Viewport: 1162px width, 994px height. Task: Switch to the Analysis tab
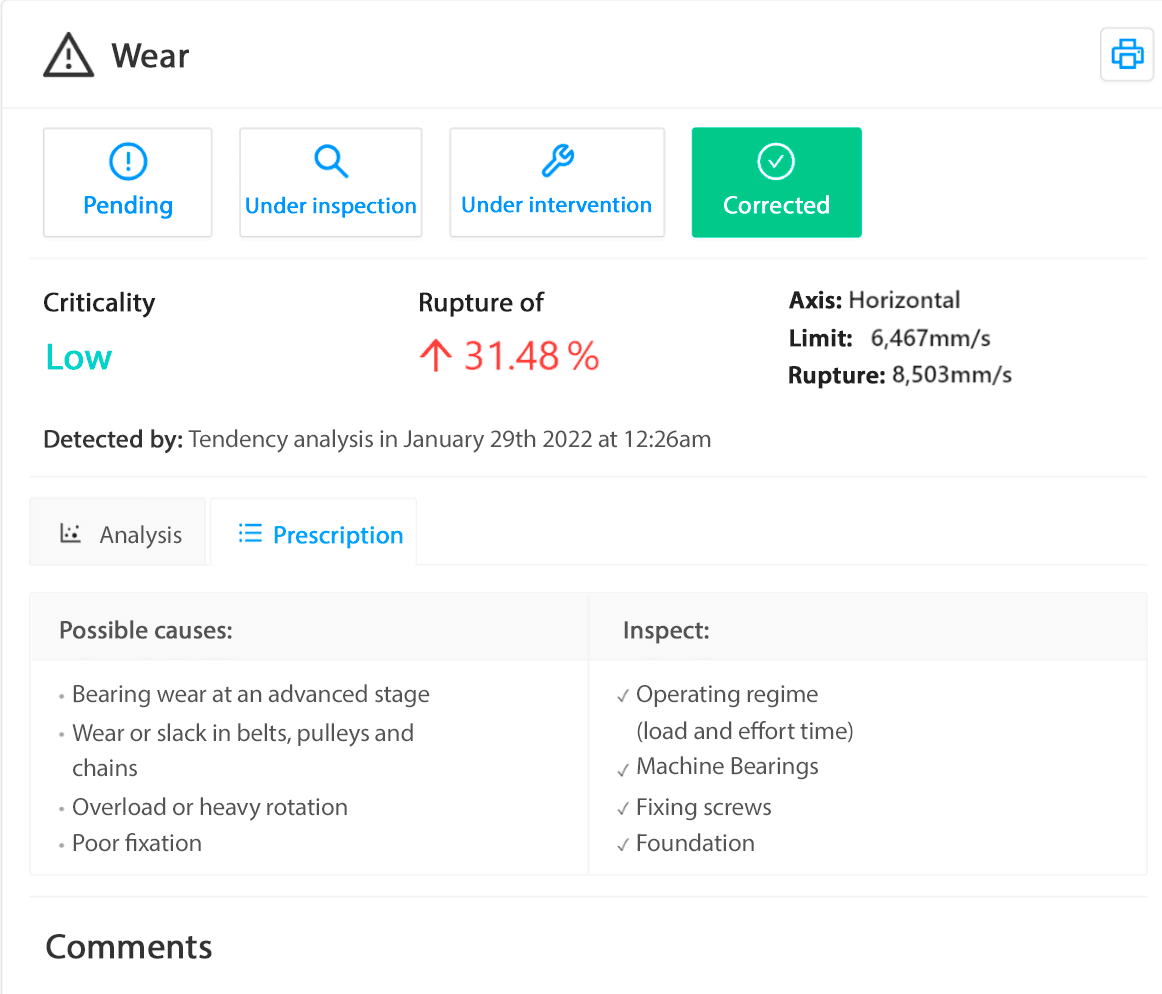[118, 533]
